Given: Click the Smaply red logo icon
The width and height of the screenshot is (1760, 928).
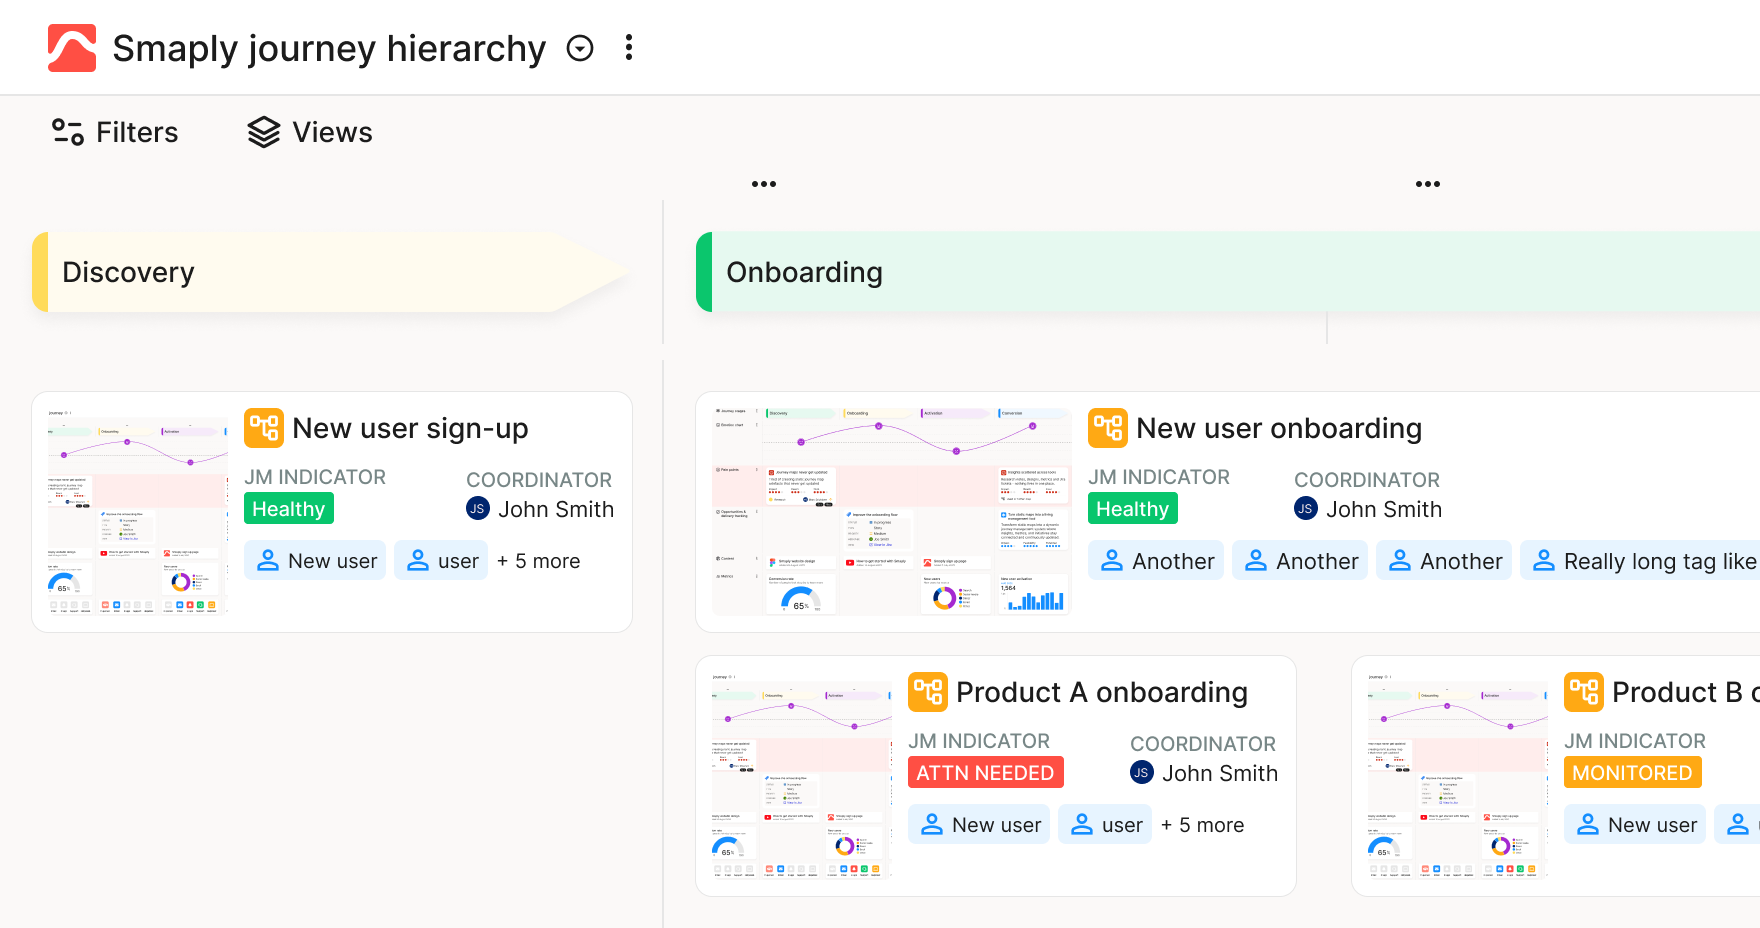Looking at the screenshot, I should point(72,48).
